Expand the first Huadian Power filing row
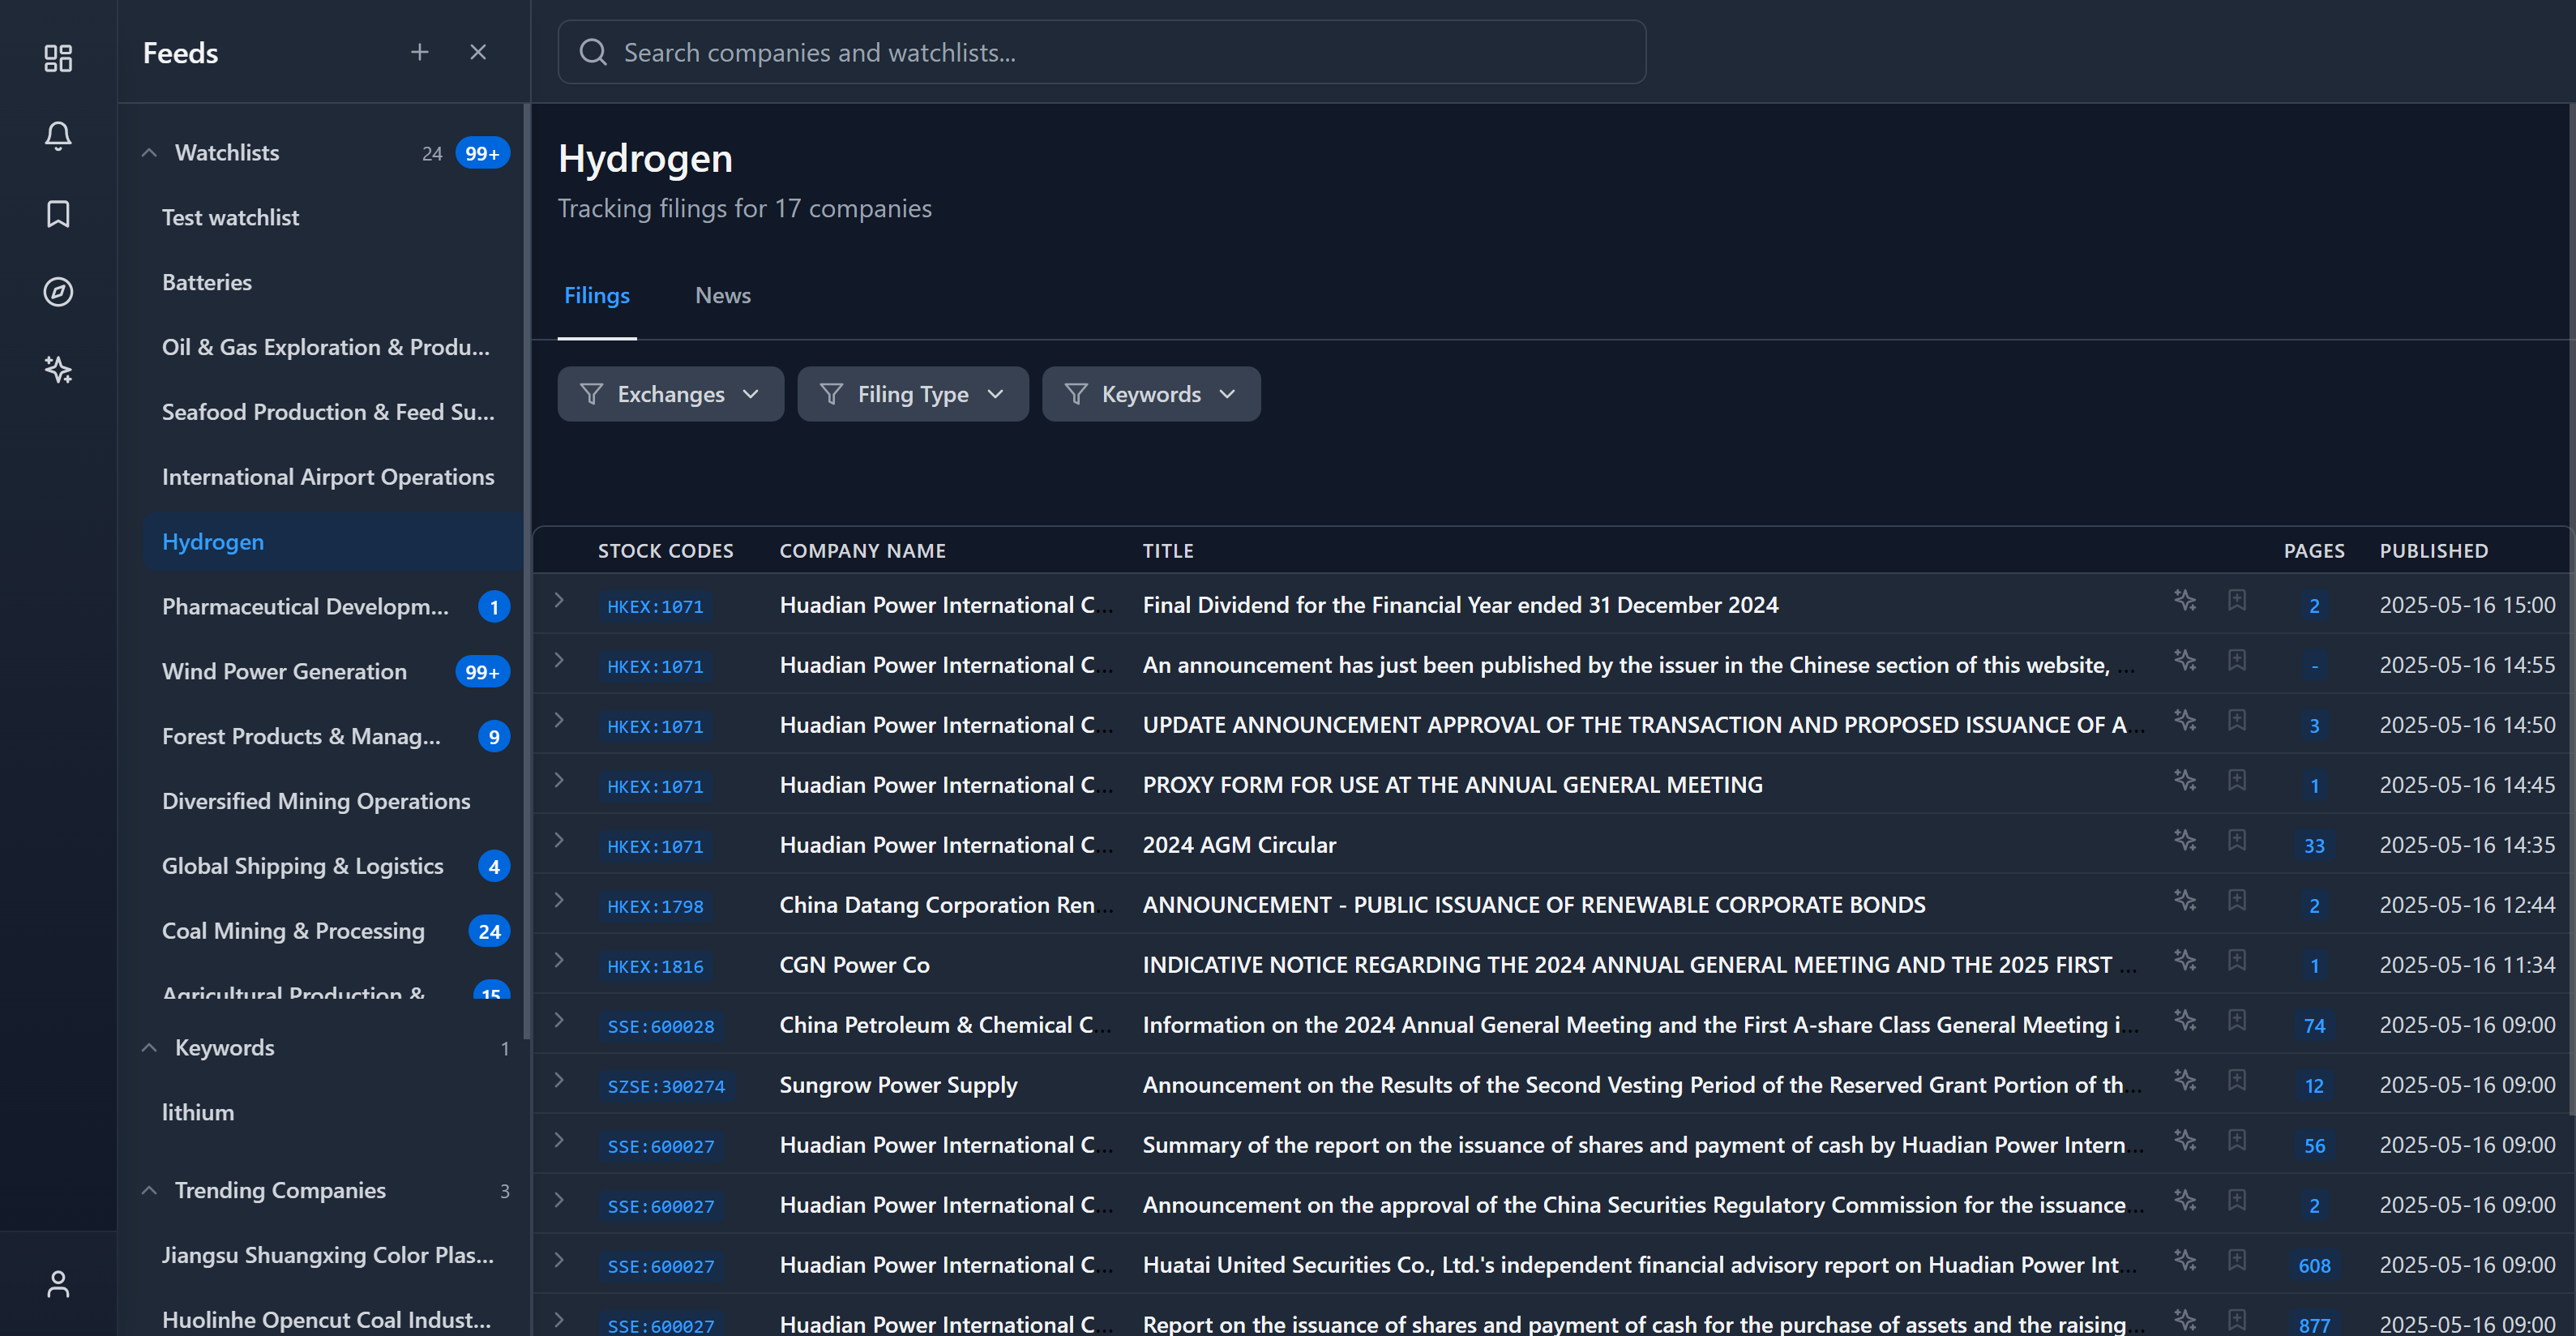This screenshot has height=1336, width=2576. [558, 604]
